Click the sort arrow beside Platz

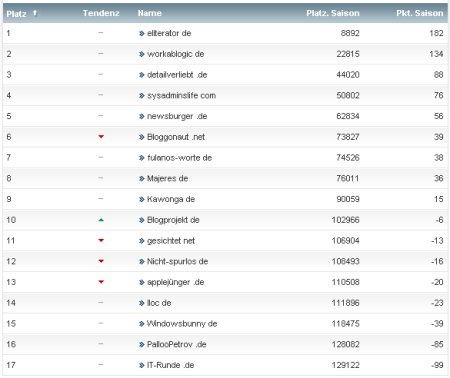[x=35, y=13]
